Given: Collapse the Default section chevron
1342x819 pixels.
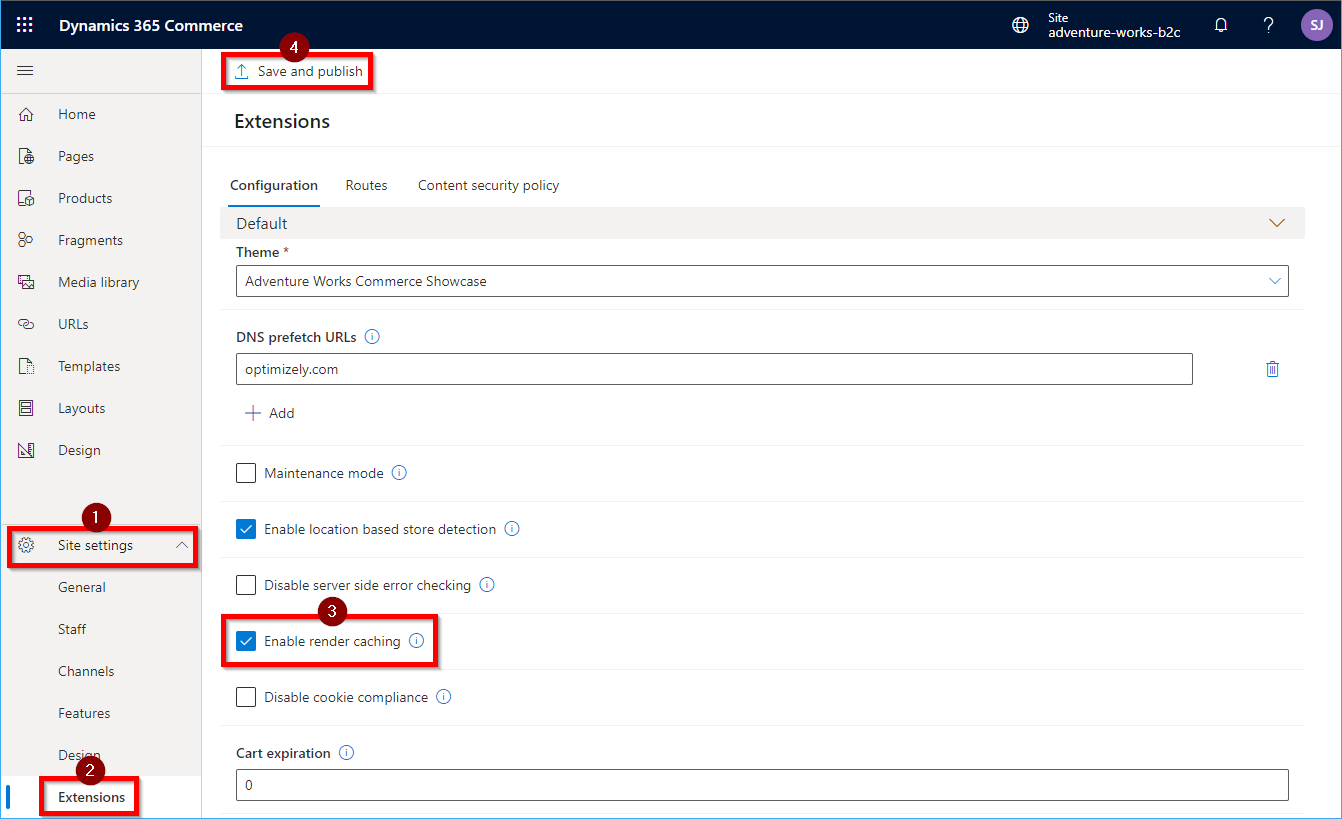Looking at the screenshot, I should tap(1276, 223).
